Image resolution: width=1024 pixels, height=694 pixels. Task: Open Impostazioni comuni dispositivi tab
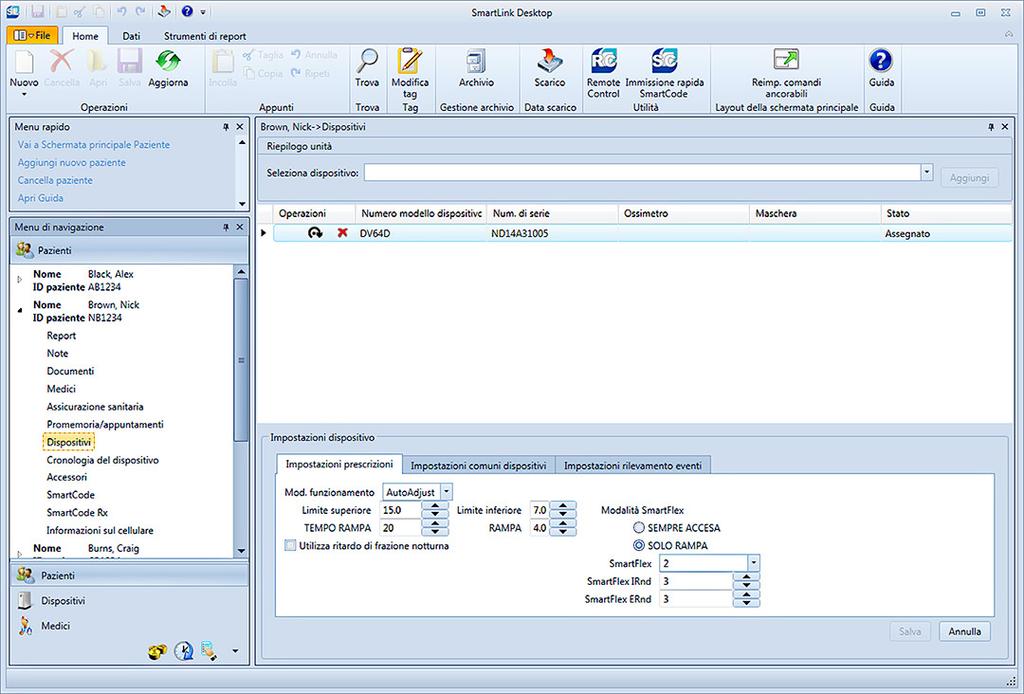pos(478,465)
